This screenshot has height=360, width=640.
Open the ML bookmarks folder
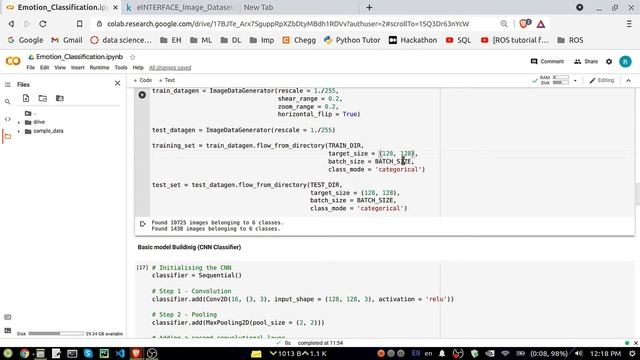tap(201, 40)
